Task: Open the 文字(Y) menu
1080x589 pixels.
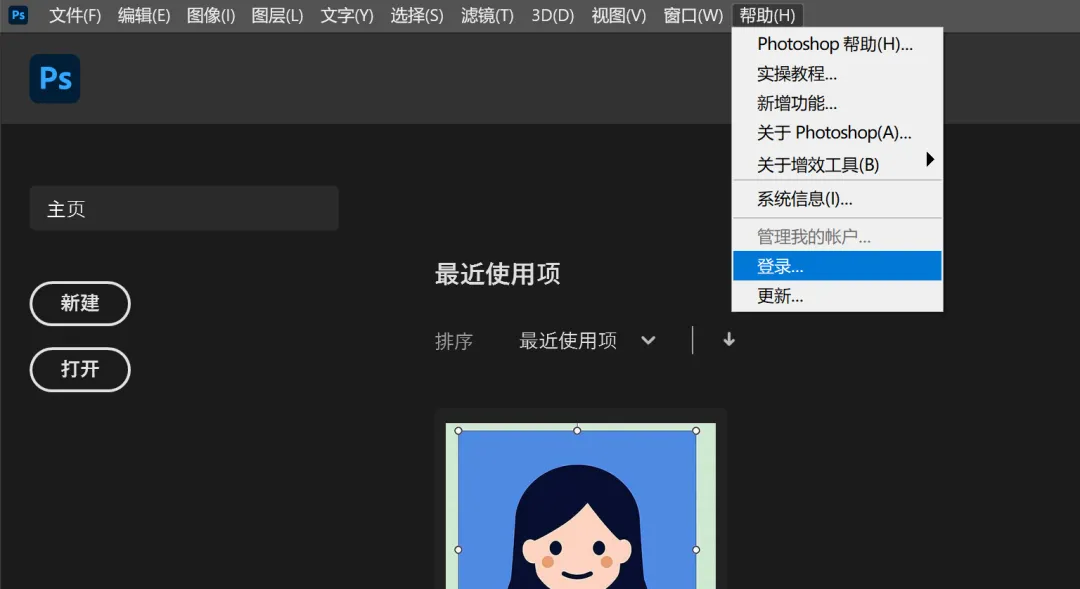Action: (x=346, y=15)
